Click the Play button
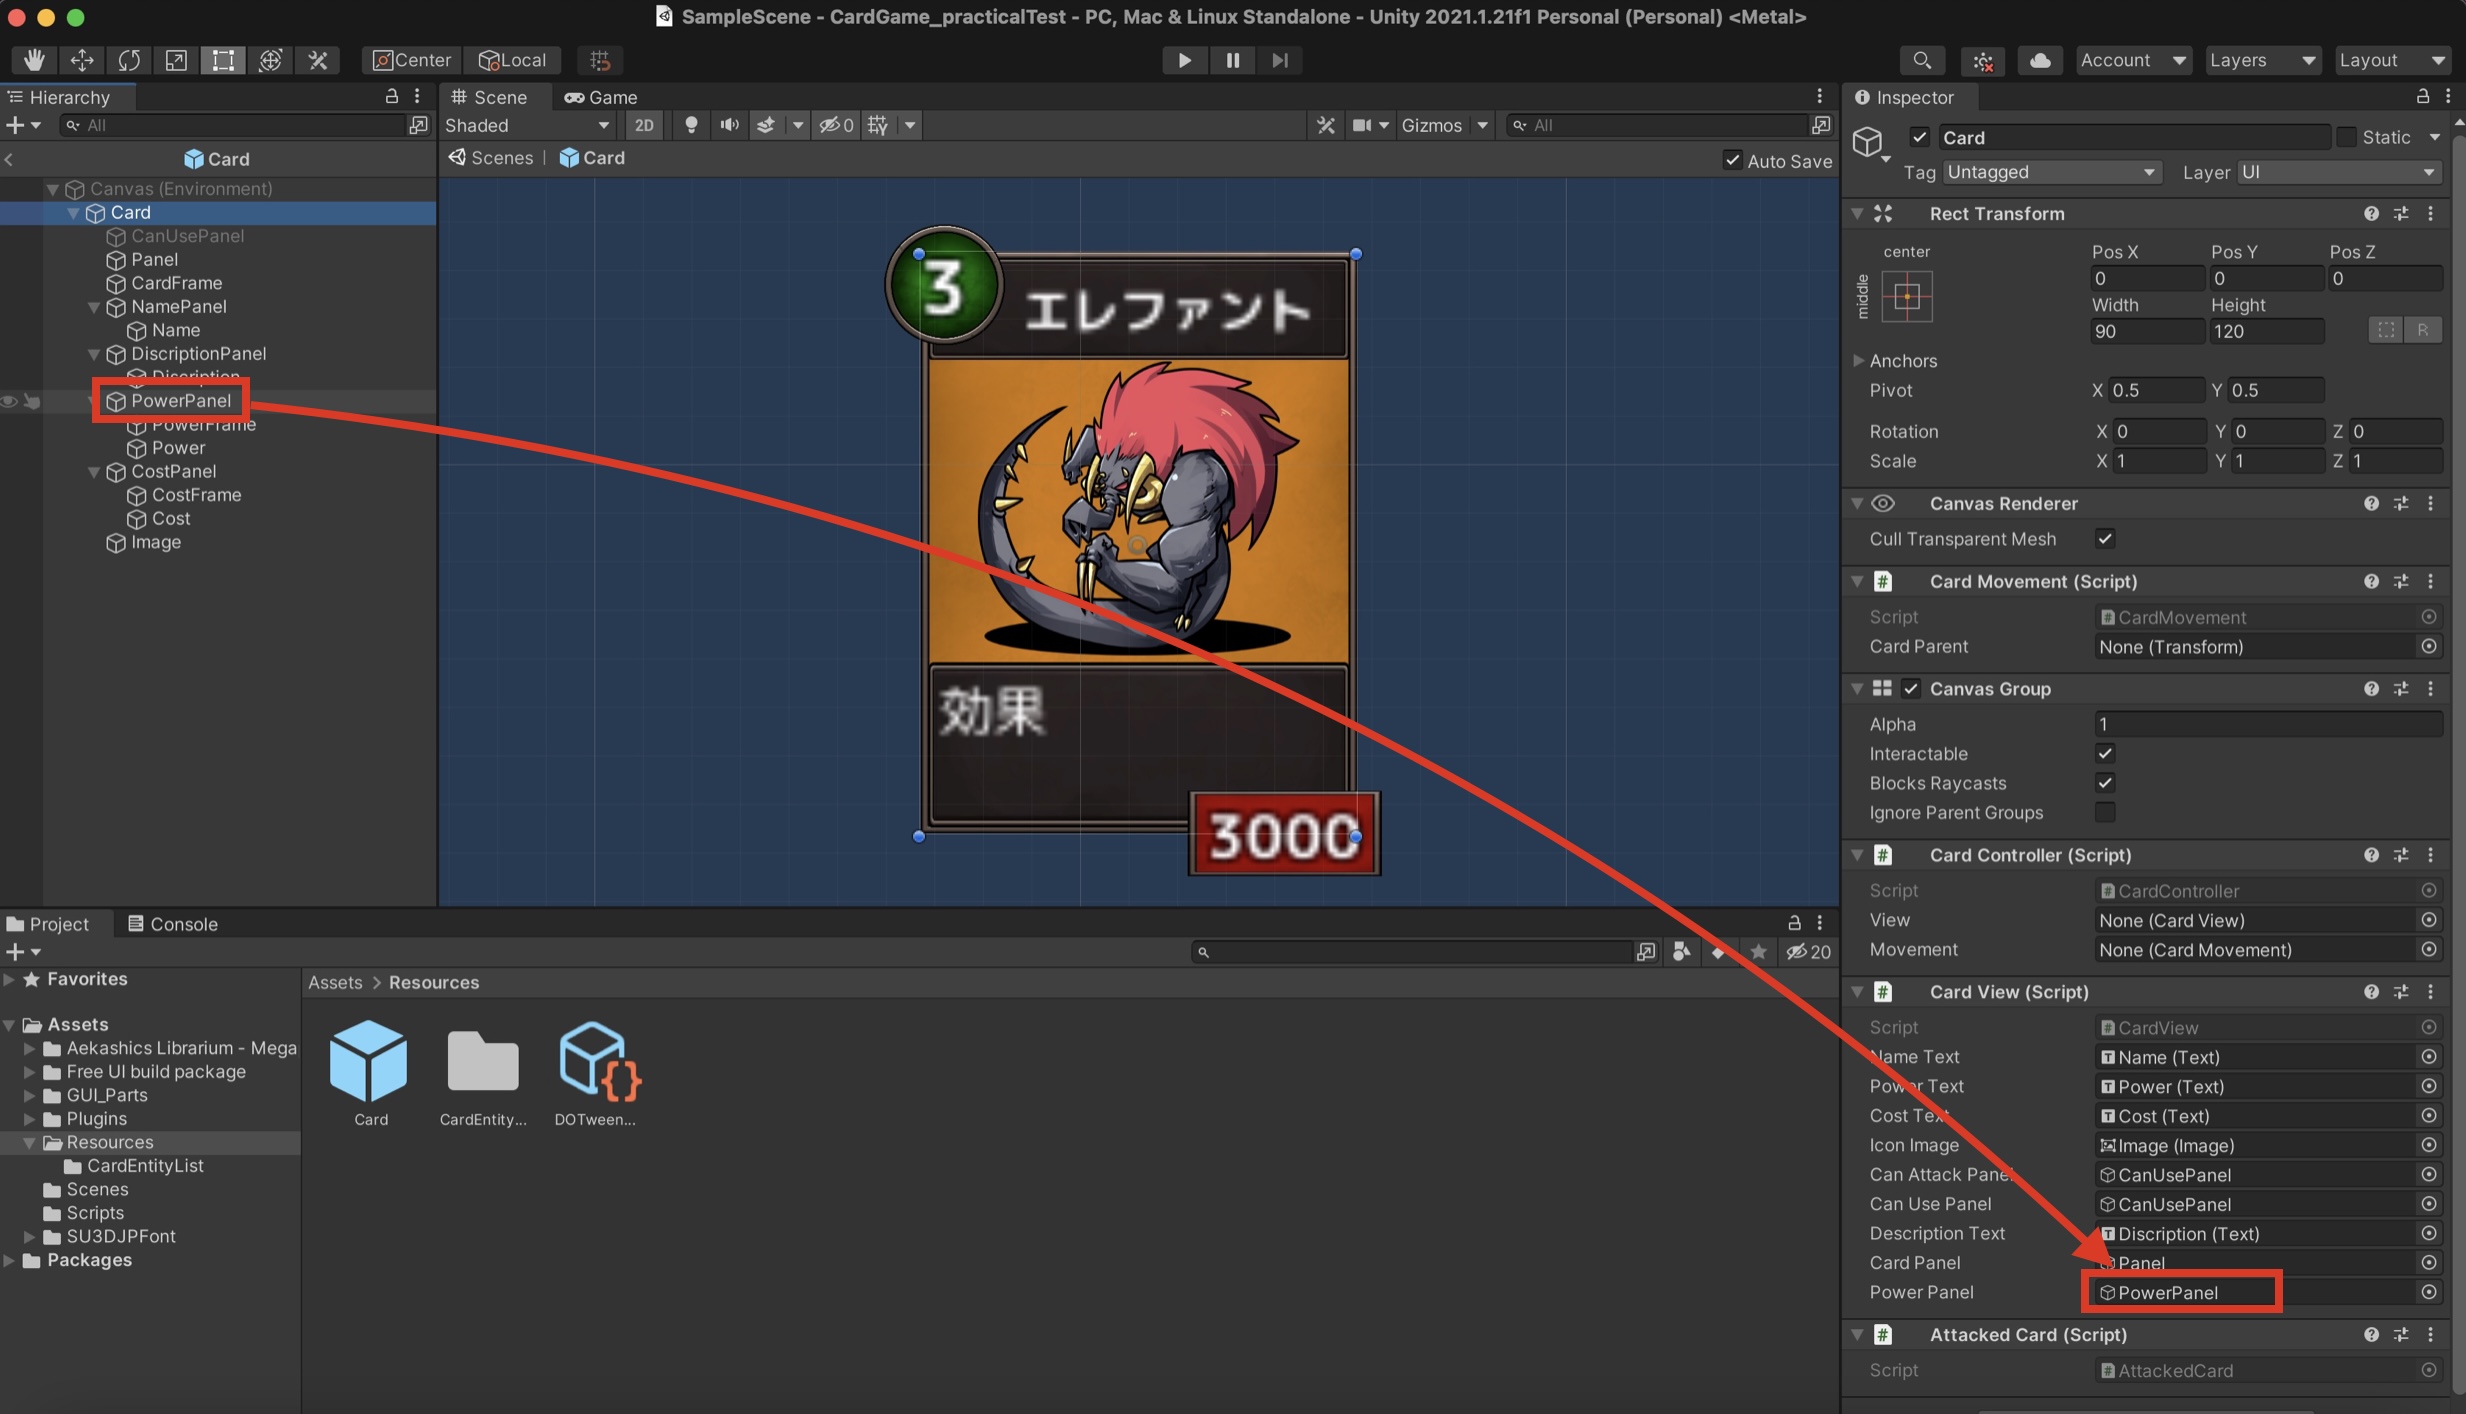Image resolution: width=2466 pixels, height=1414 pixels. [x=1184, y=60]
